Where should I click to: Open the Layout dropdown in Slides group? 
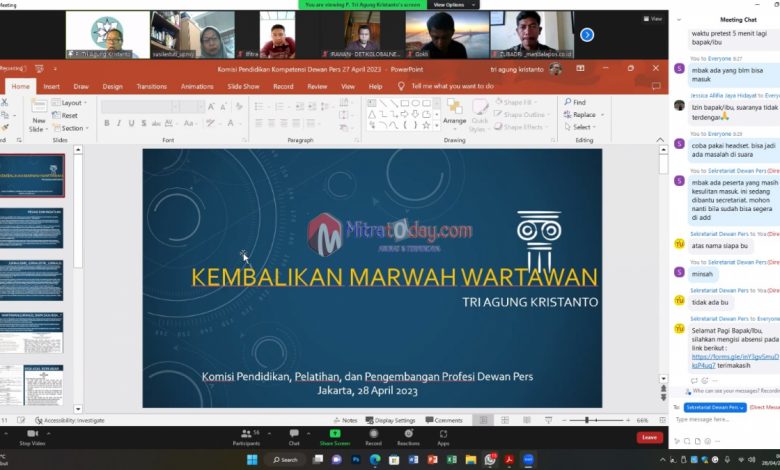[x=70, y=102]
